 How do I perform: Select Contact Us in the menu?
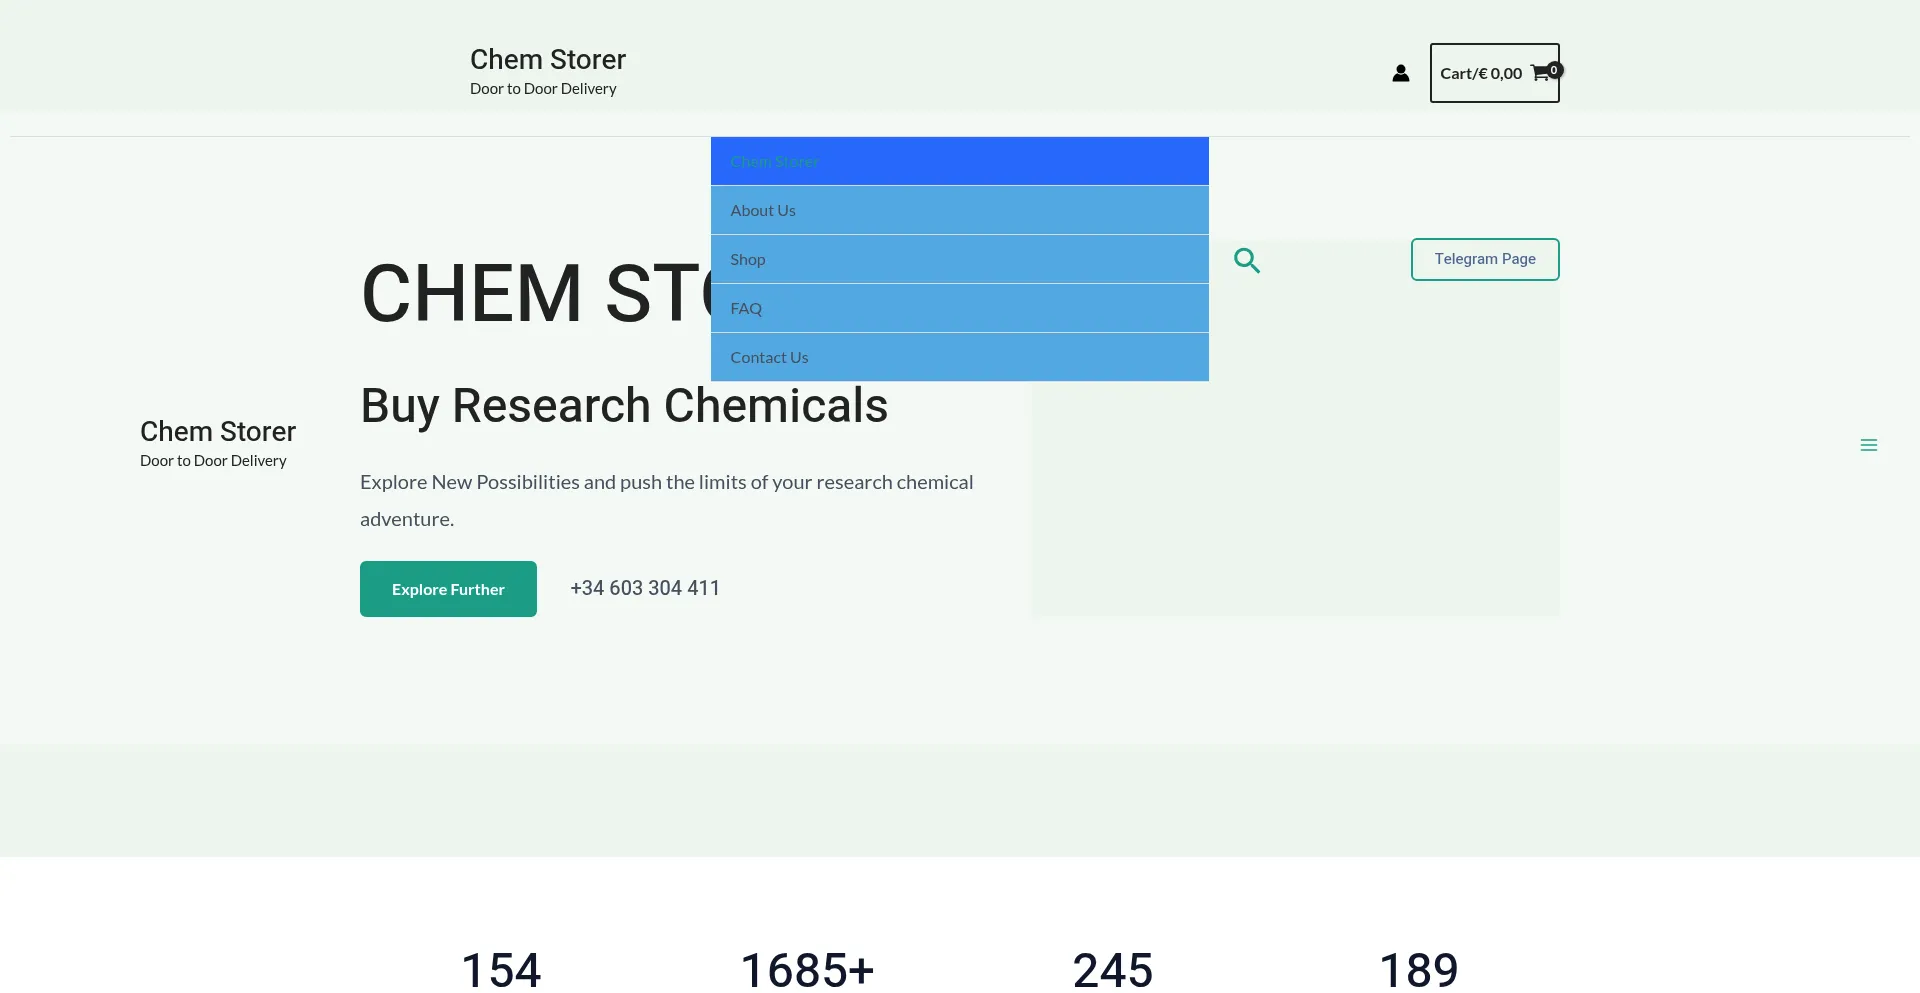pos(769,357)
